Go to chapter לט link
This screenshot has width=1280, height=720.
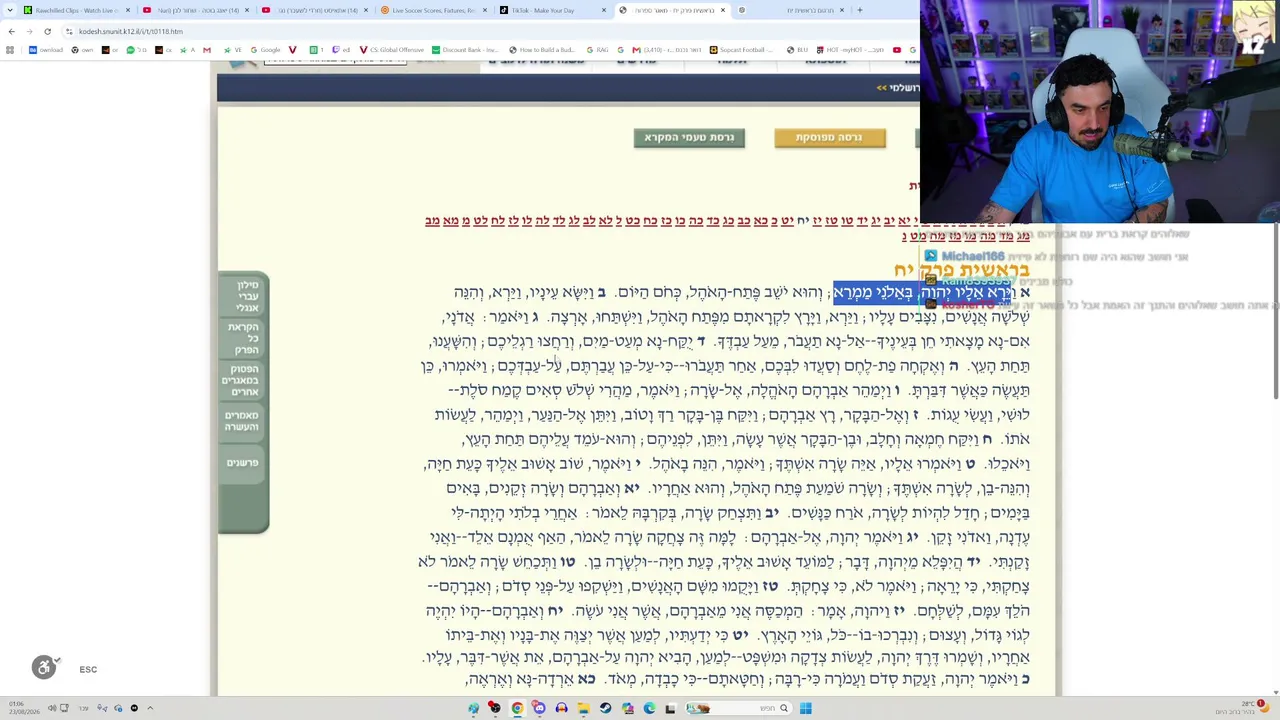tap(481, 220)
